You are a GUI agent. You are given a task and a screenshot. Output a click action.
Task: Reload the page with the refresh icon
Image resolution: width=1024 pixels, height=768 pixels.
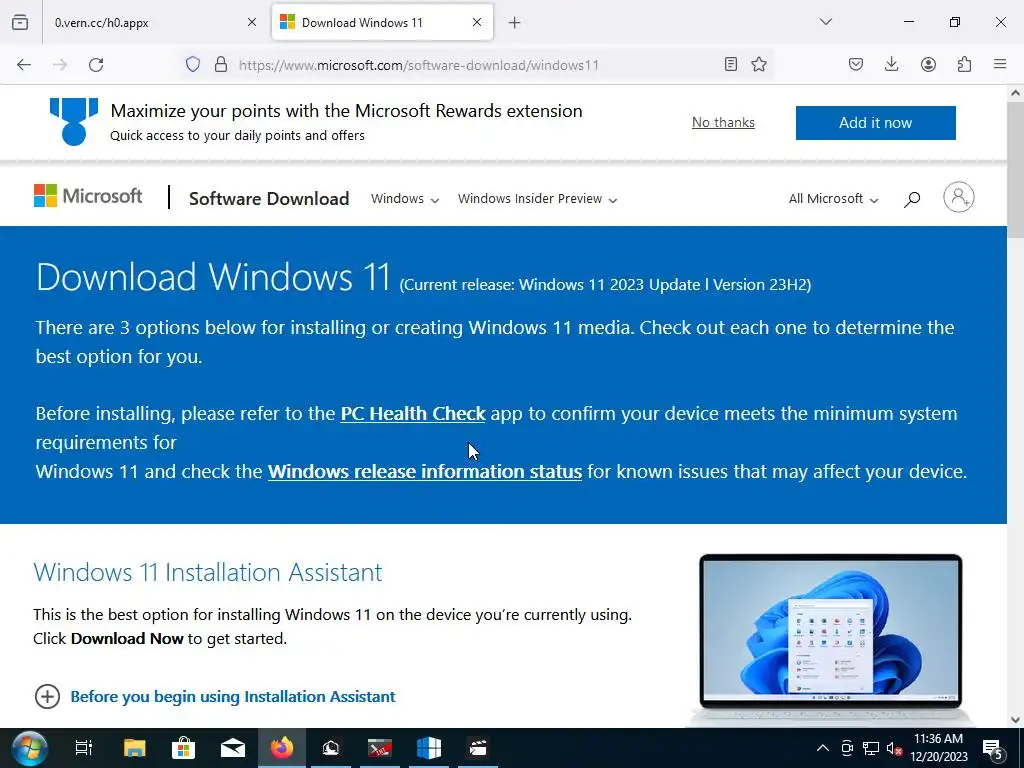click(x=96, y=65)
